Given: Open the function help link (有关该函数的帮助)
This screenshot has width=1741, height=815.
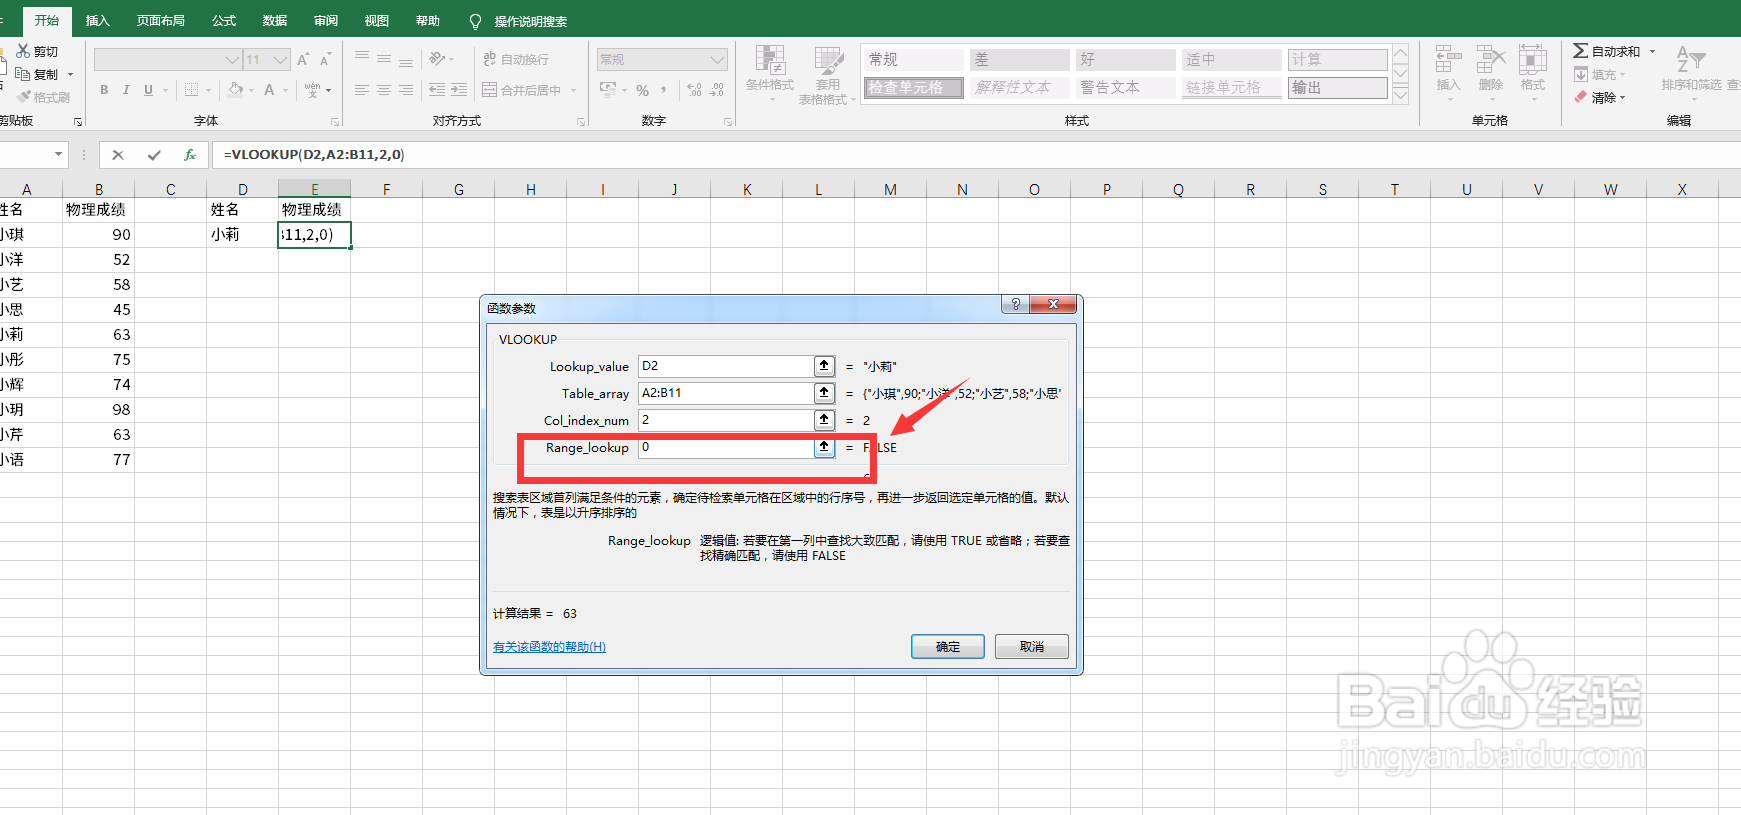Looking at the screenshot, I should pyautogui.click(x=549, y=647).
